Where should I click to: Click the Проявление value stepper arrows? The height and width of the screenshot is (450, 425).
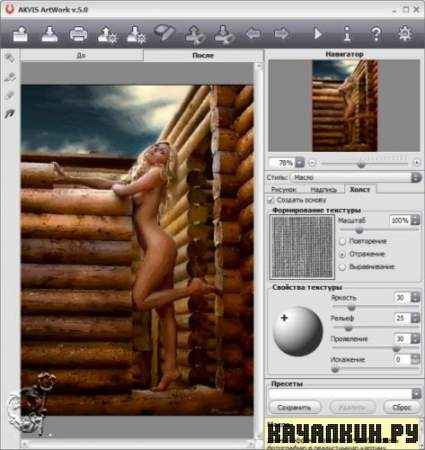415,339
